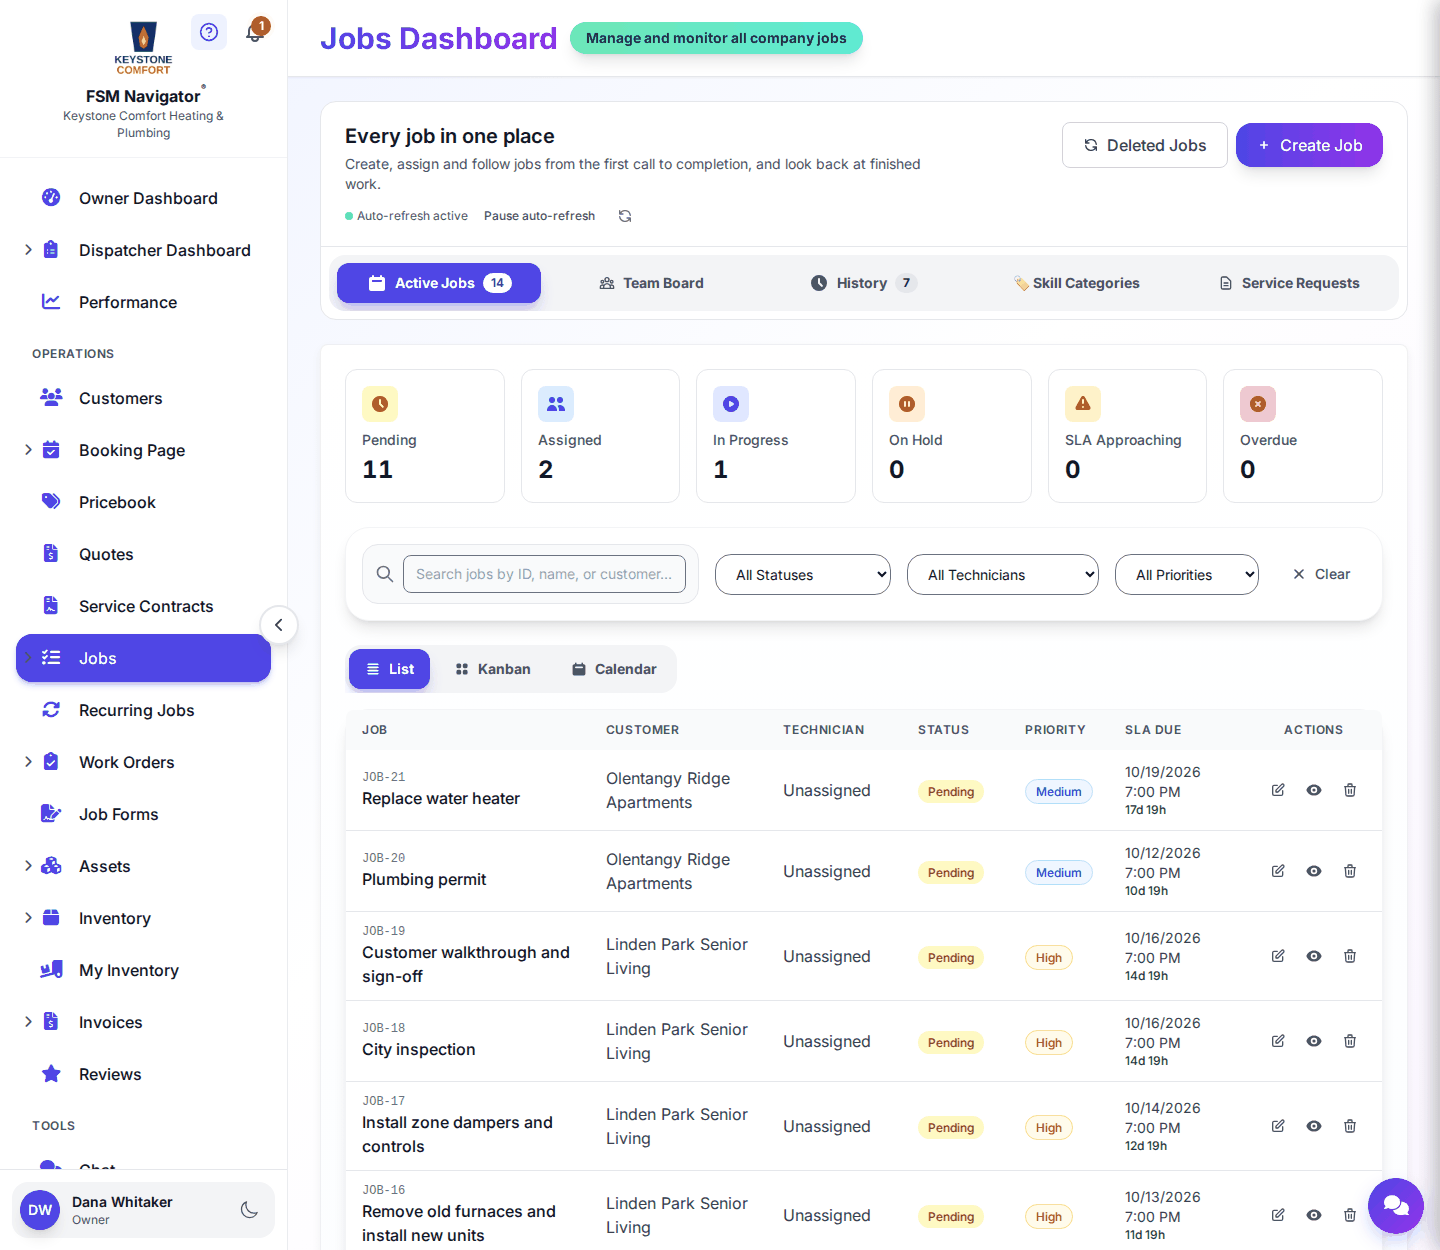Expand Booking Page submenu chevron
Image resolution: width=1440 pixels, height=1250 pixels.
click(x=28, y=450)
